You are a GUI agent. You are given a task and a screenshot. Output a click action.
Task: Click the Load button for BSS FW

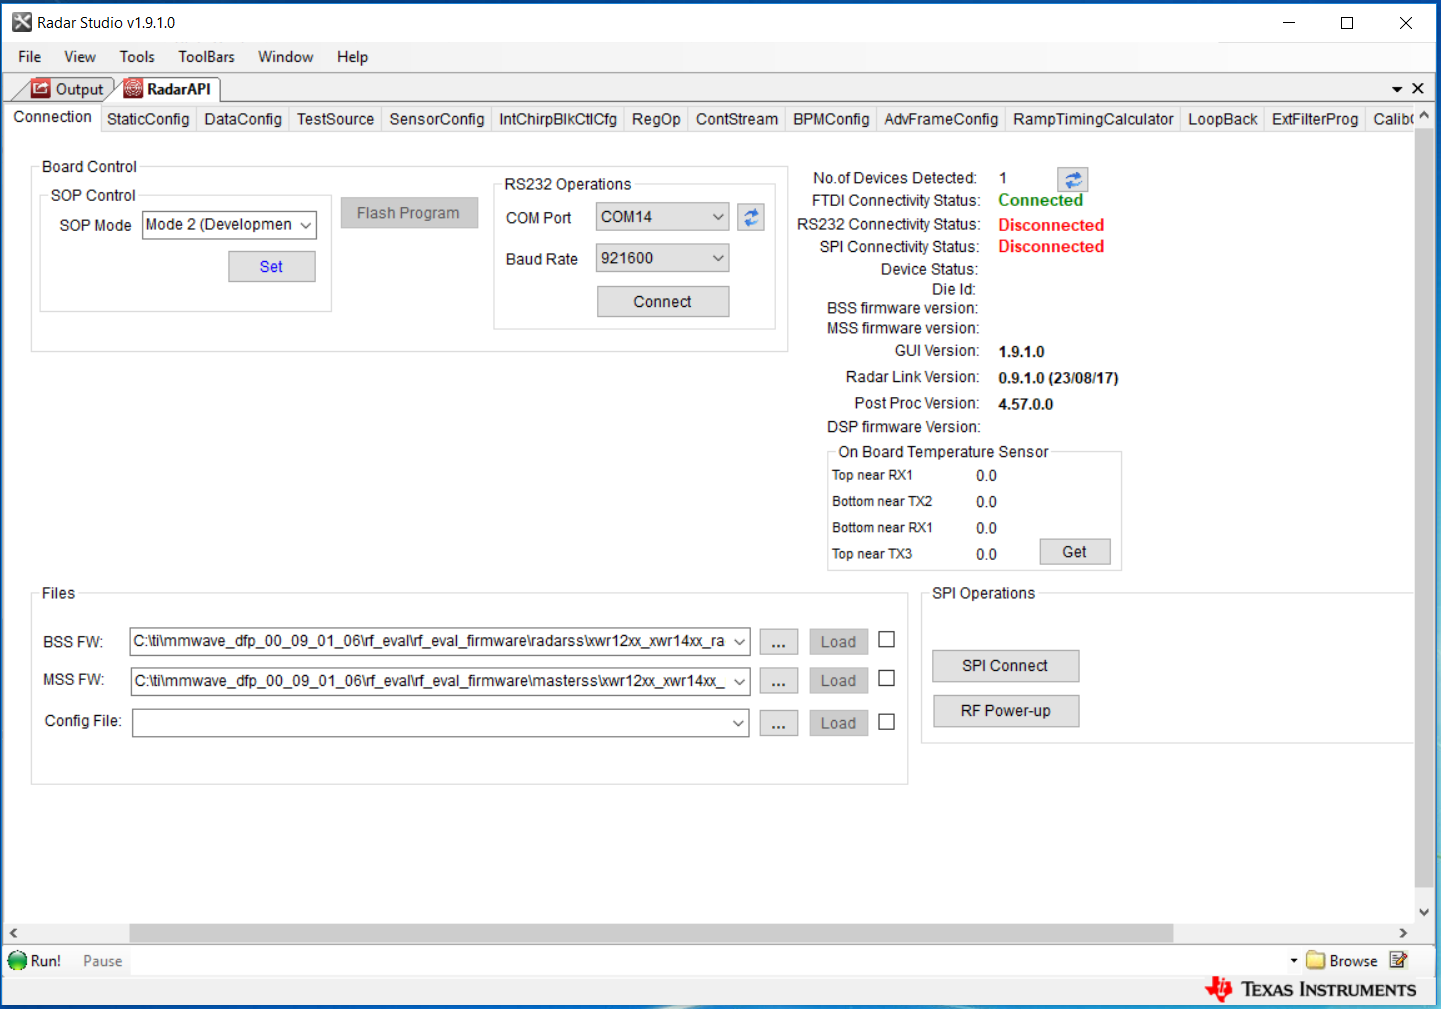pos(838,642)
